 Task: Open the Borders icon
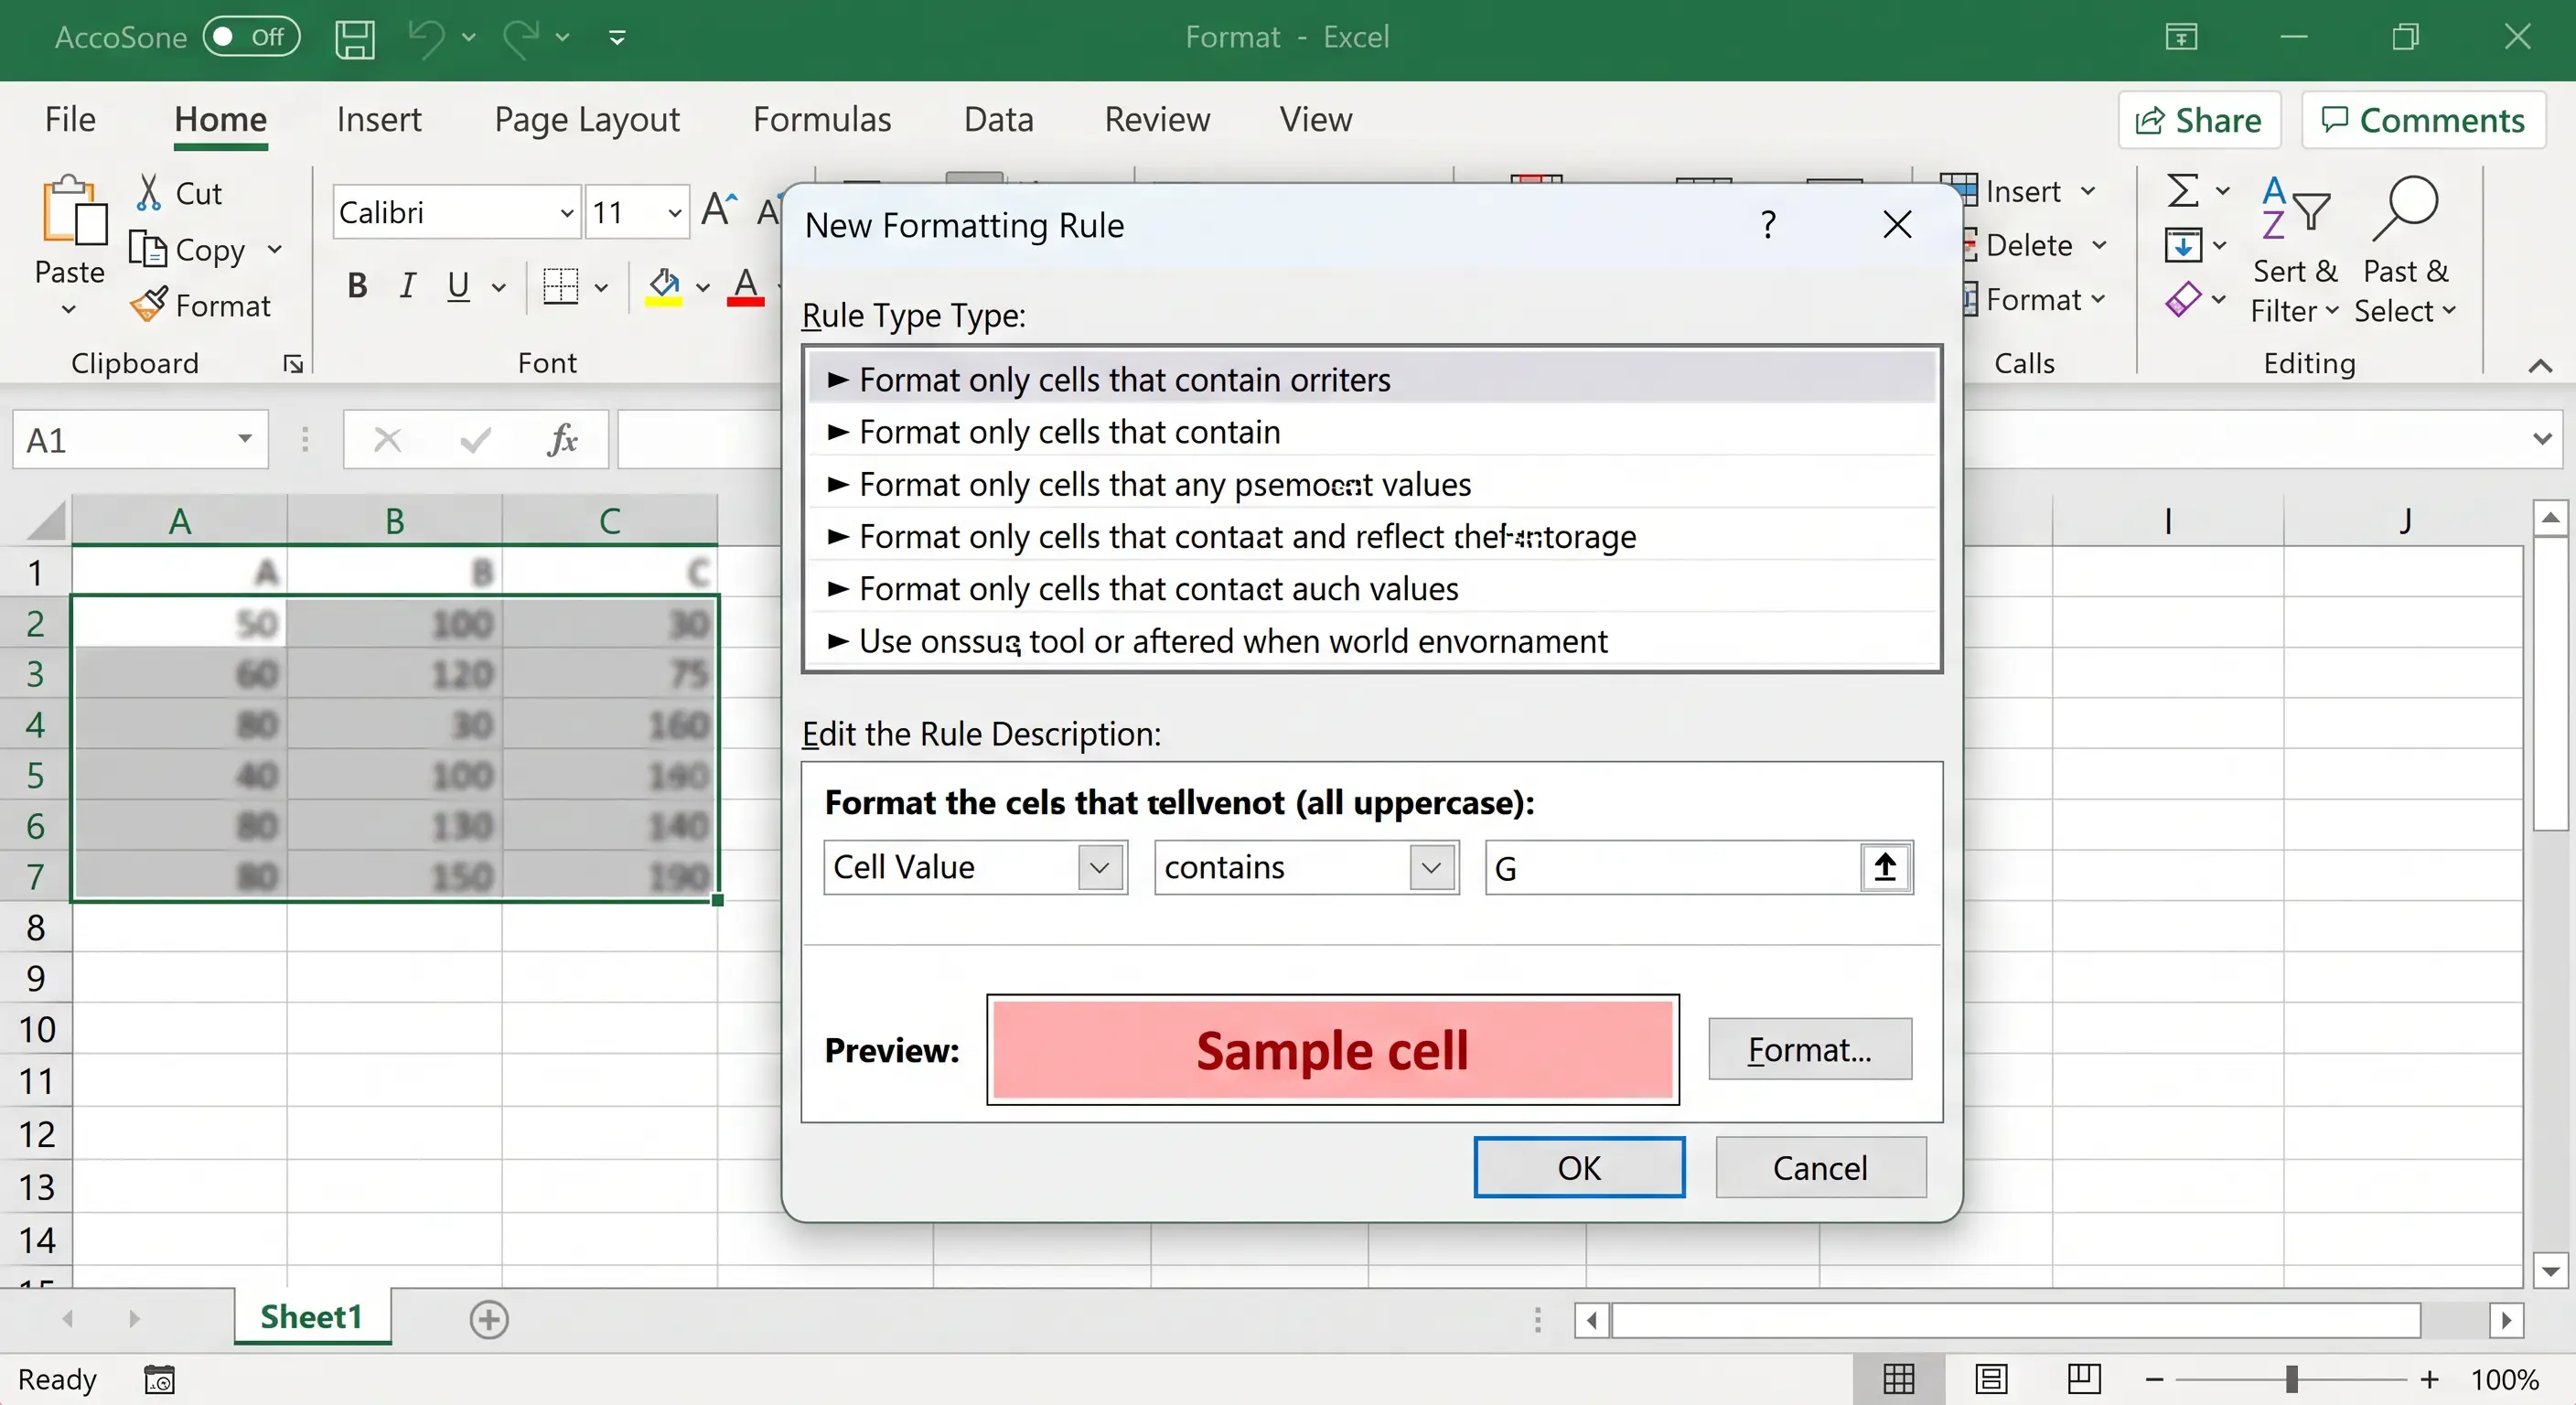pos(560,286)
